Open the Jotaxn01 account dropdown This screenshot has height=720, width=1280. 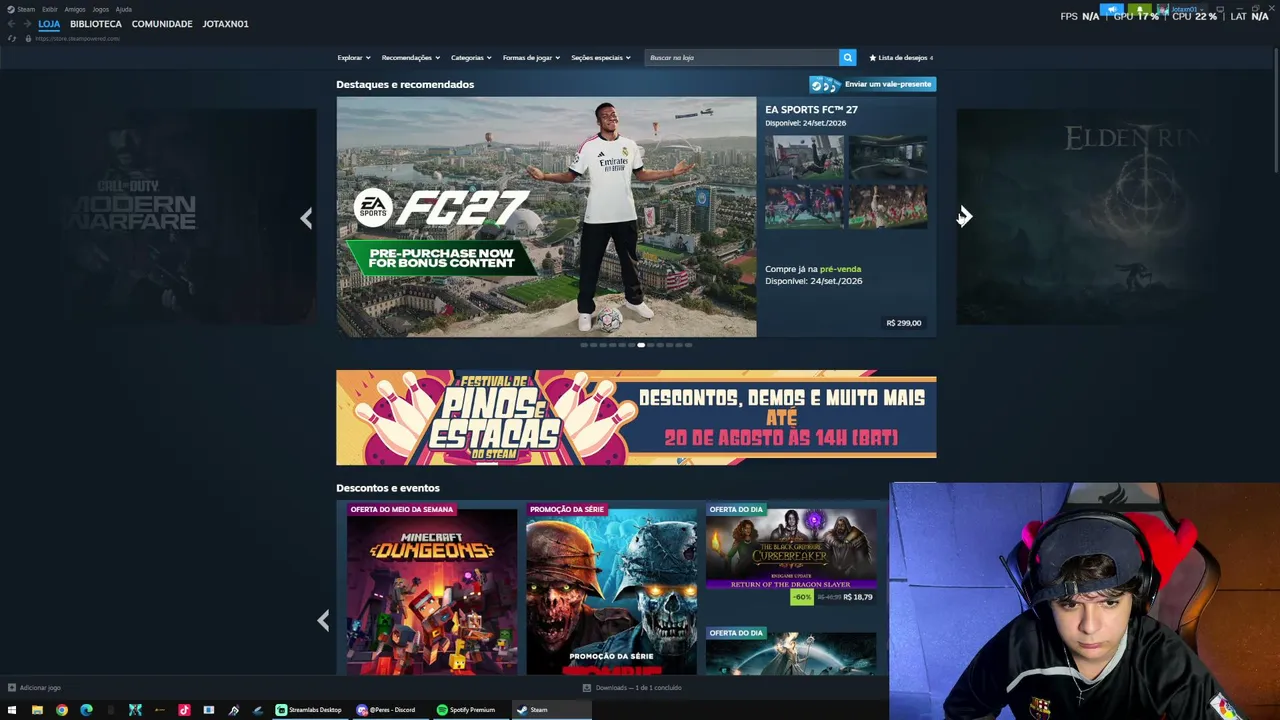click(1181, 9)
